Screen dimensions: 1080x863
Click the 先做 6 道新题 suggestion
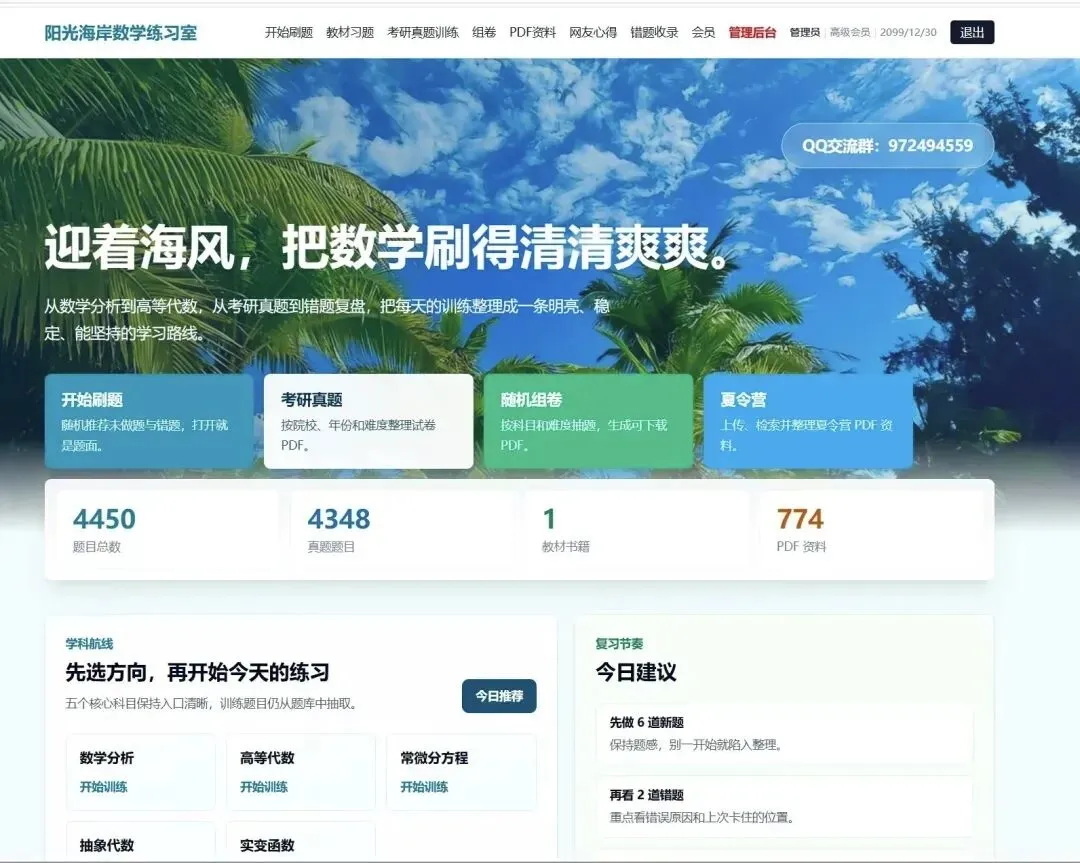click(785, 734)
